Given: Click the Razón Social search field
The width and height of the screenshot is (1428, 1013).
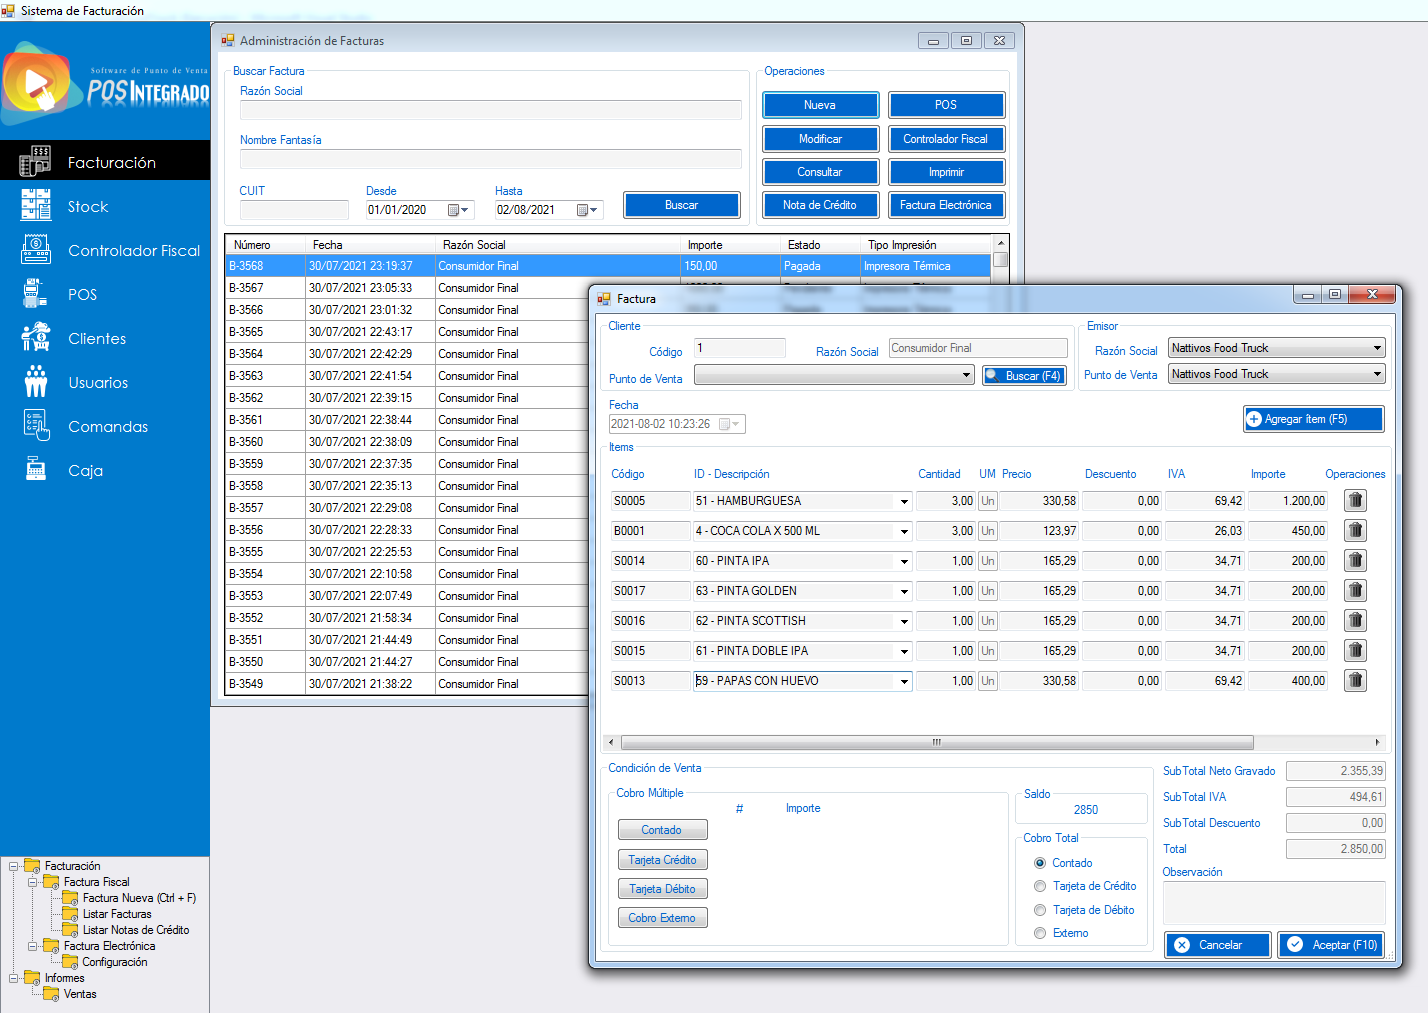Looking at the screenshot, I should [x=491, y=110].
